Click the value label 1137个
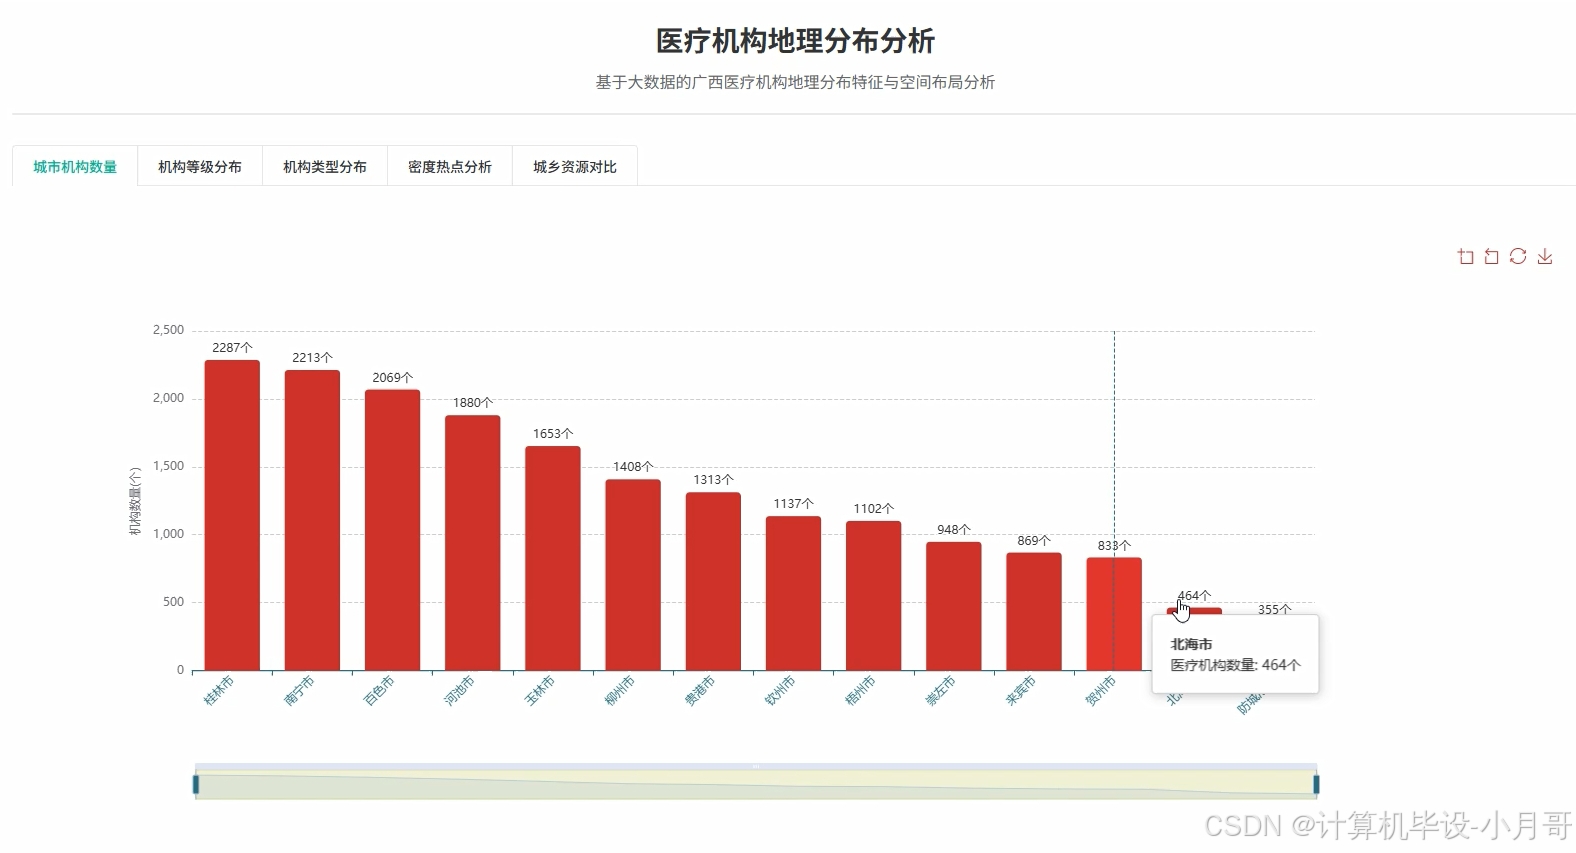 tap(793, 504)
